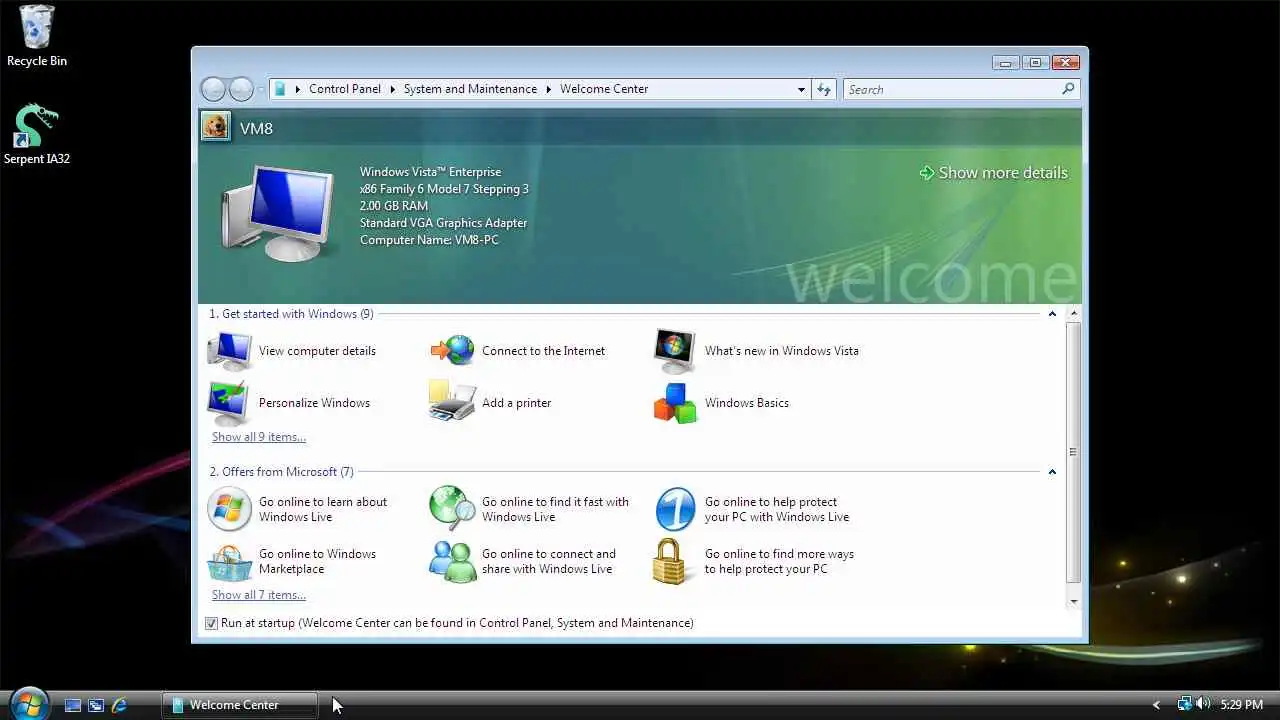1280x720 pixels.
Task: Collapse Offers from Microsoft section
Action: click(x=1052, y=472)
